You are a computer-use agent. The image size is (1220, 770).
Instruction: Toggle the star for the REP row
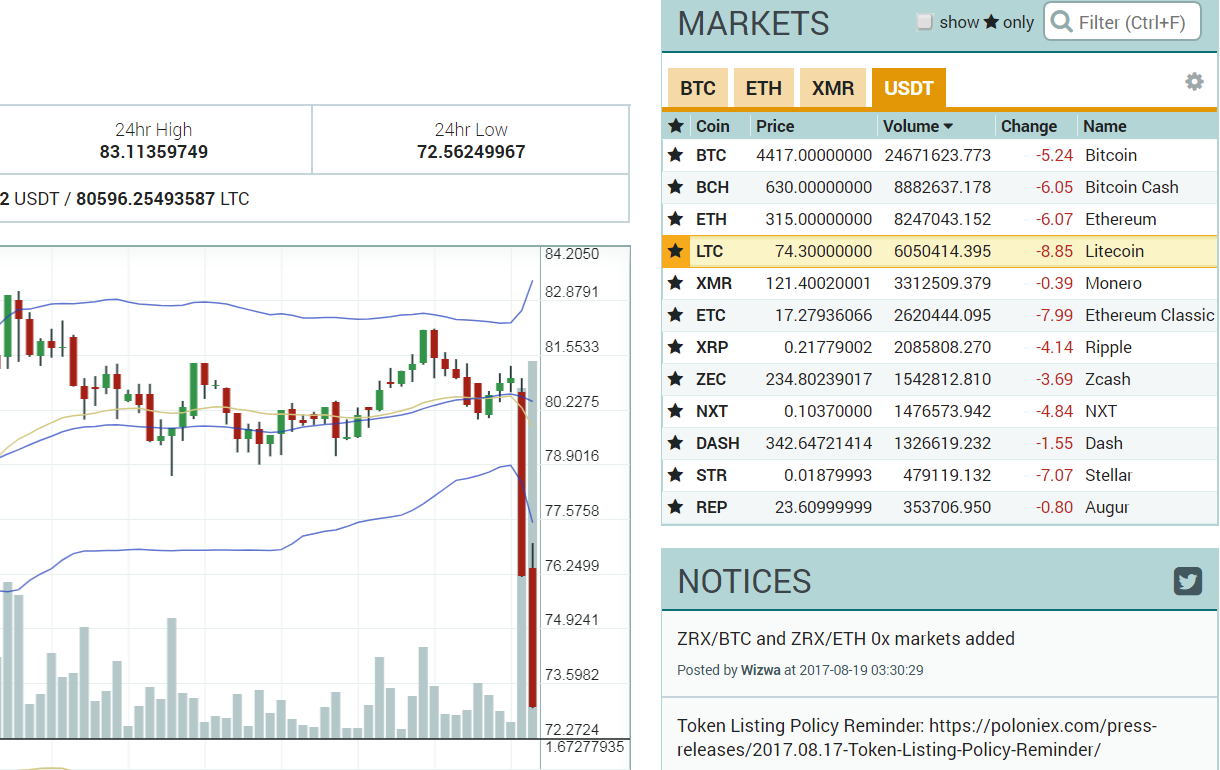pyautogui.click(x=676, y=507)
